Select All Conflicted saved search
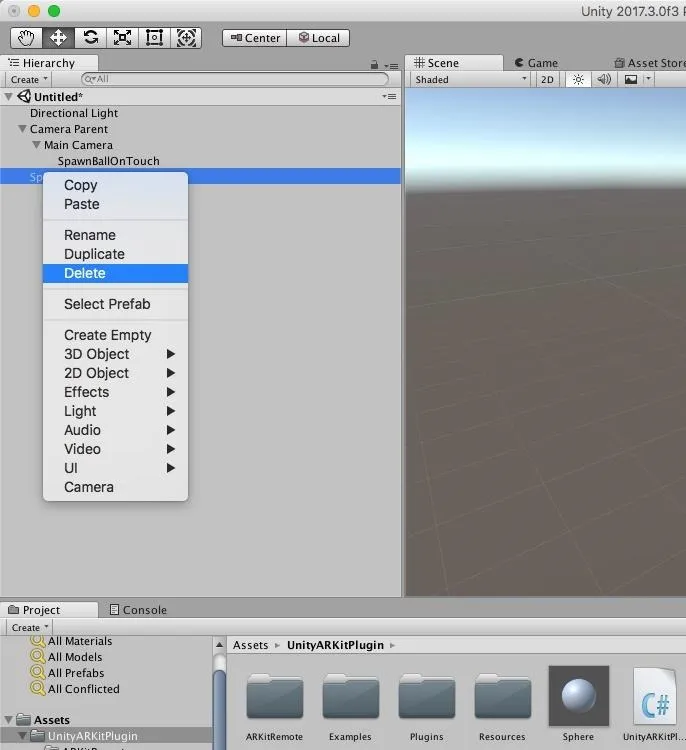This screenshot has height=750, width=686. point(83,689)
